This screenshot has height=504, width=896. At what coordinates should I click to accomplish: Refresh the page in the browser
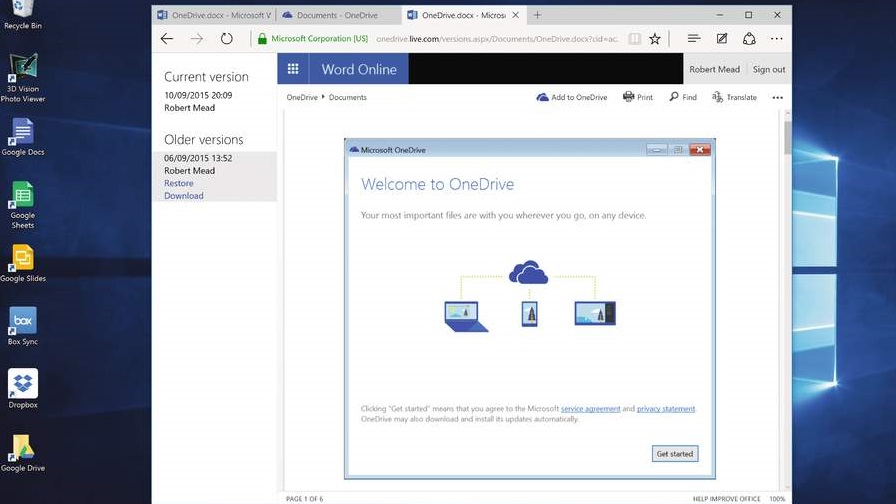tap(227, 39)
